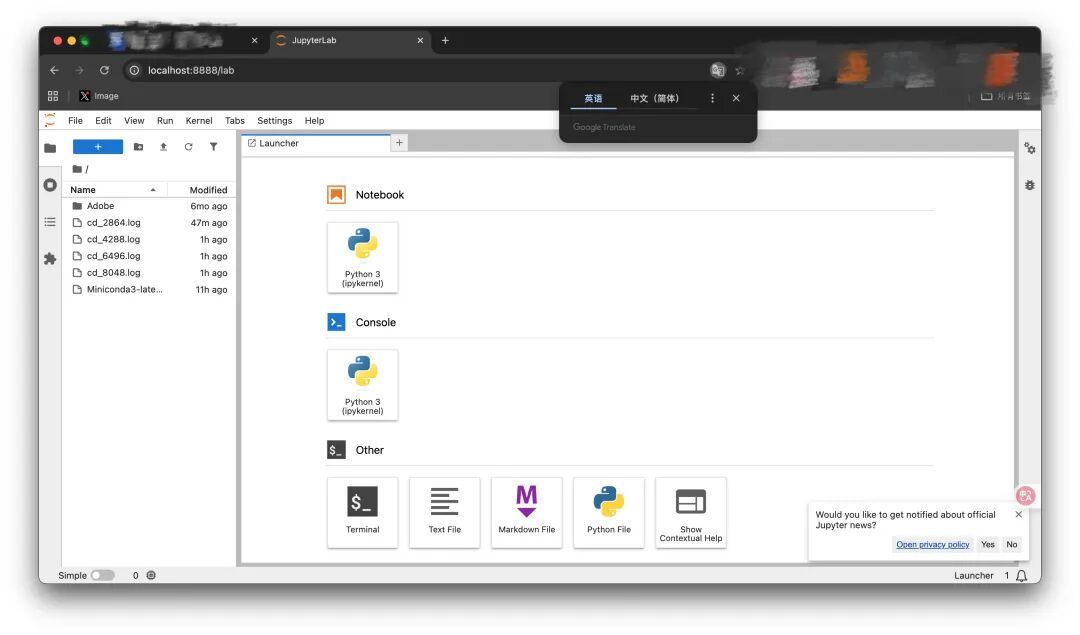Refresh the file browser list
Screen dimensions: 1080x635
[x=188, y=147]
